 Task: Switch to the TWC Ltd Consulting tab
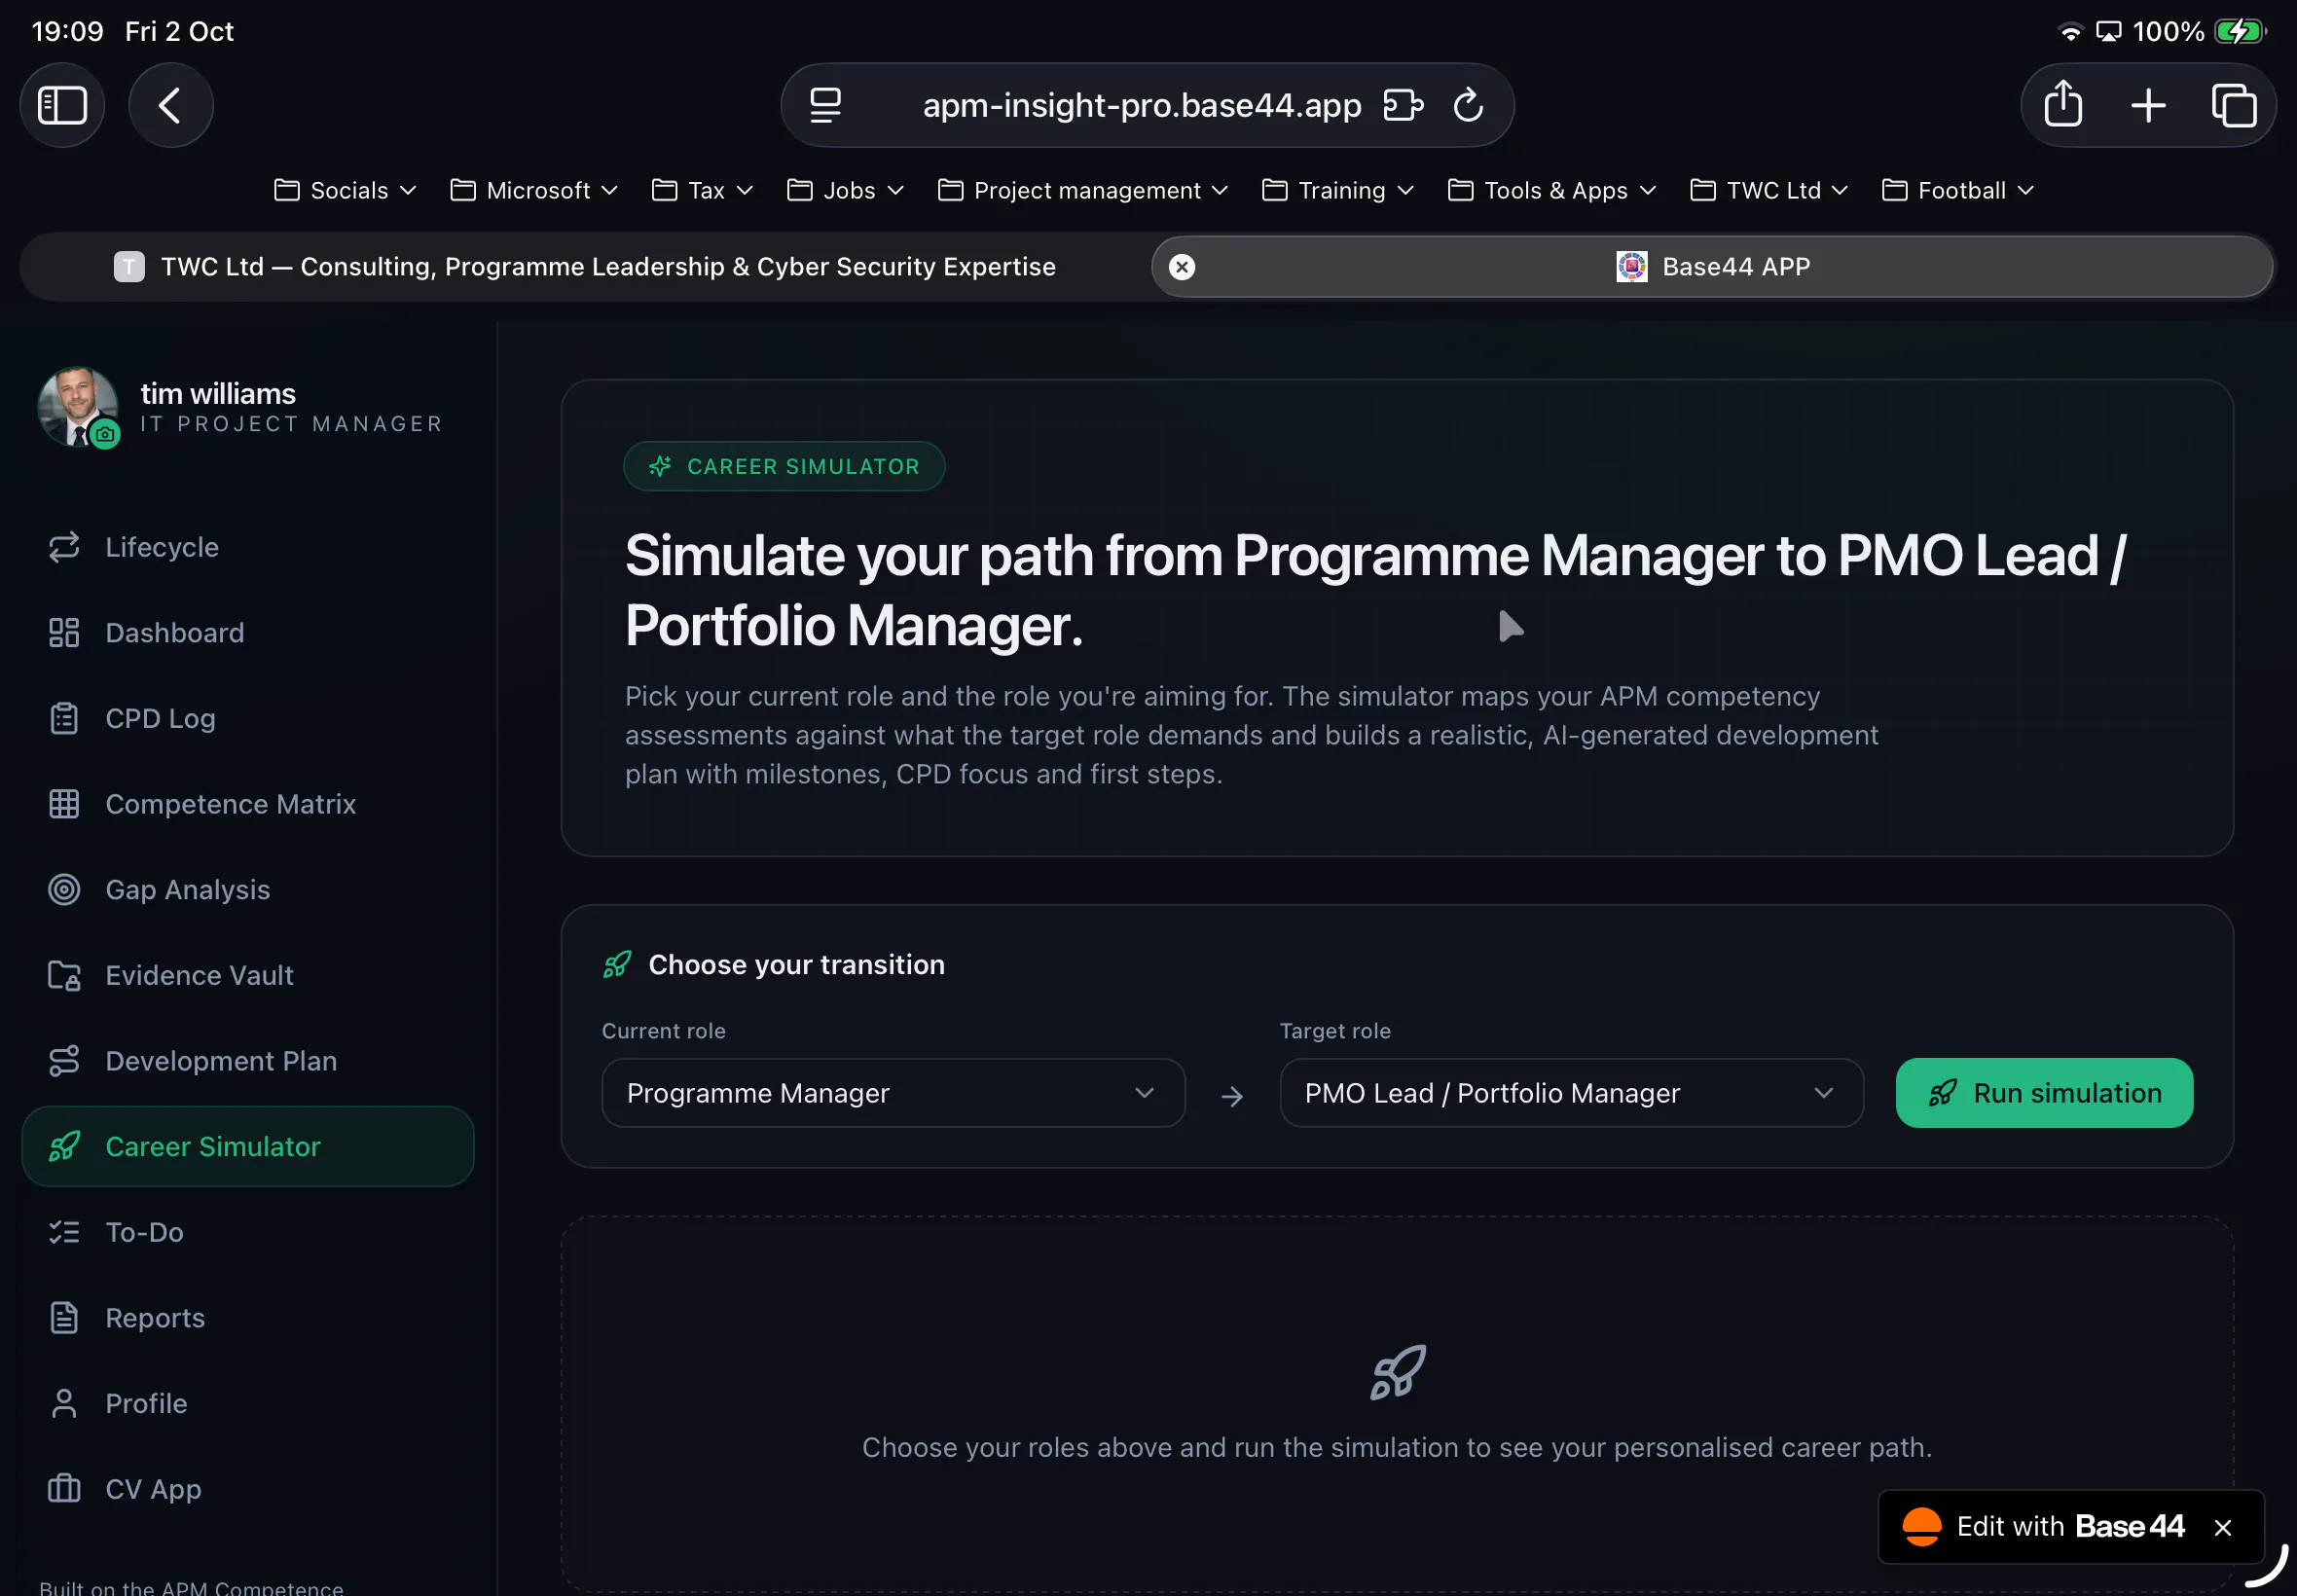pos(585,267)
